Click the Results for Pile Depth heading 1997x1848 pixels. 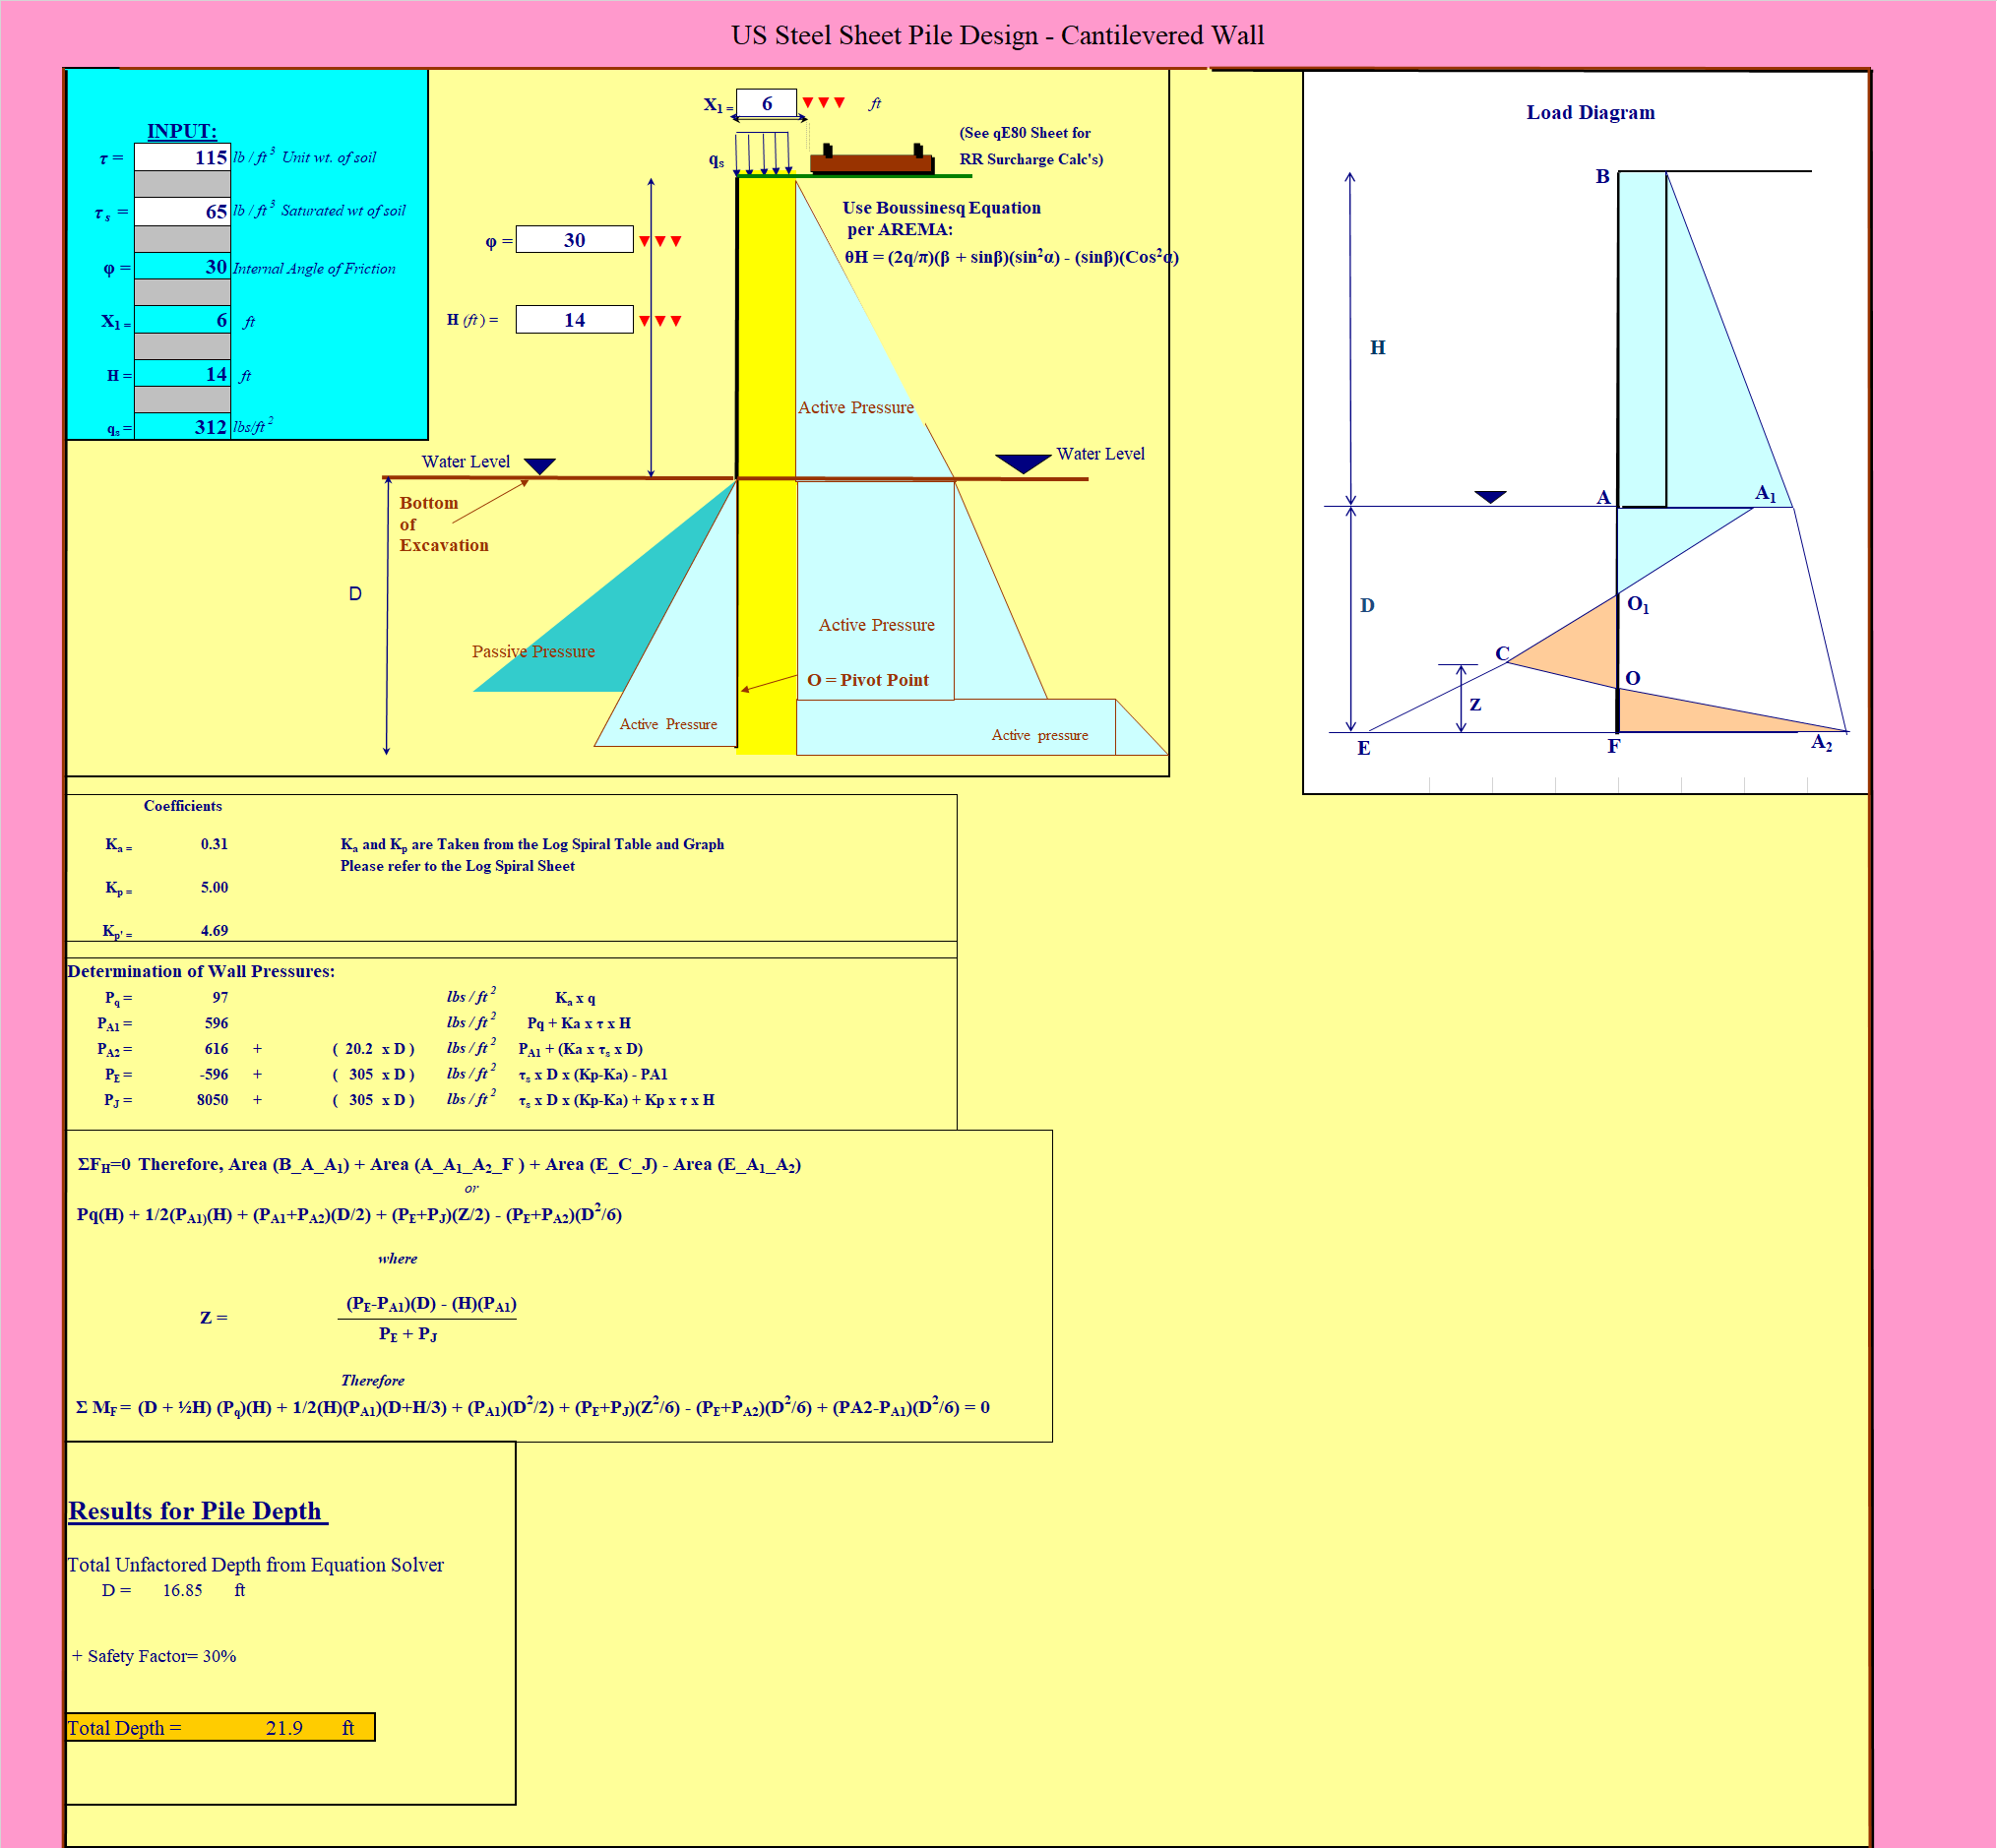[x=196, y=1511]
